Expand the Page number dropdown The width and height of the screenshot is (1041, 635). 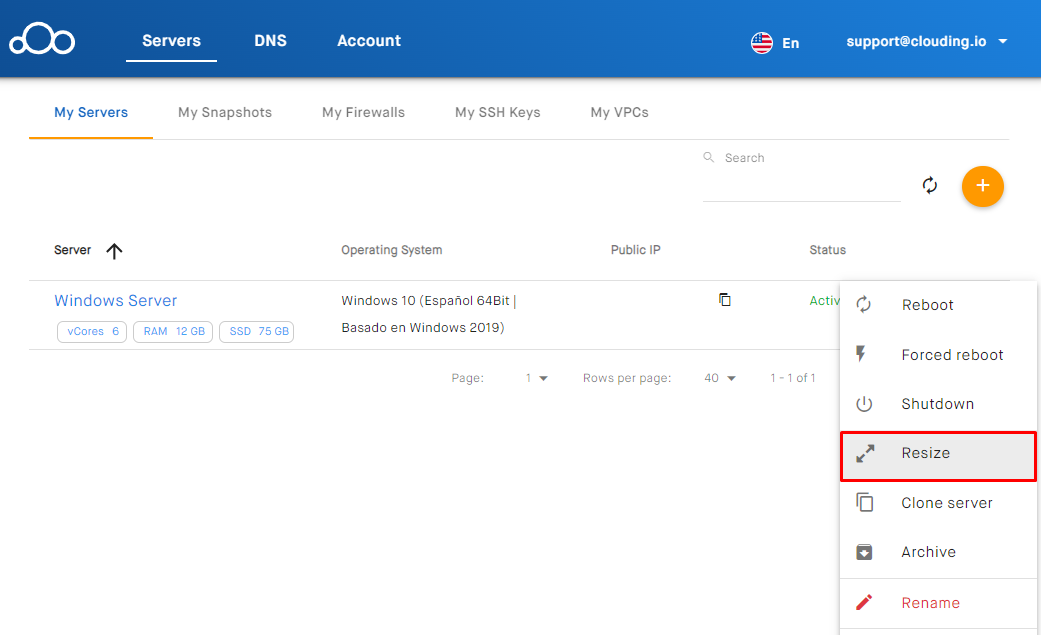tap(537, 378)
